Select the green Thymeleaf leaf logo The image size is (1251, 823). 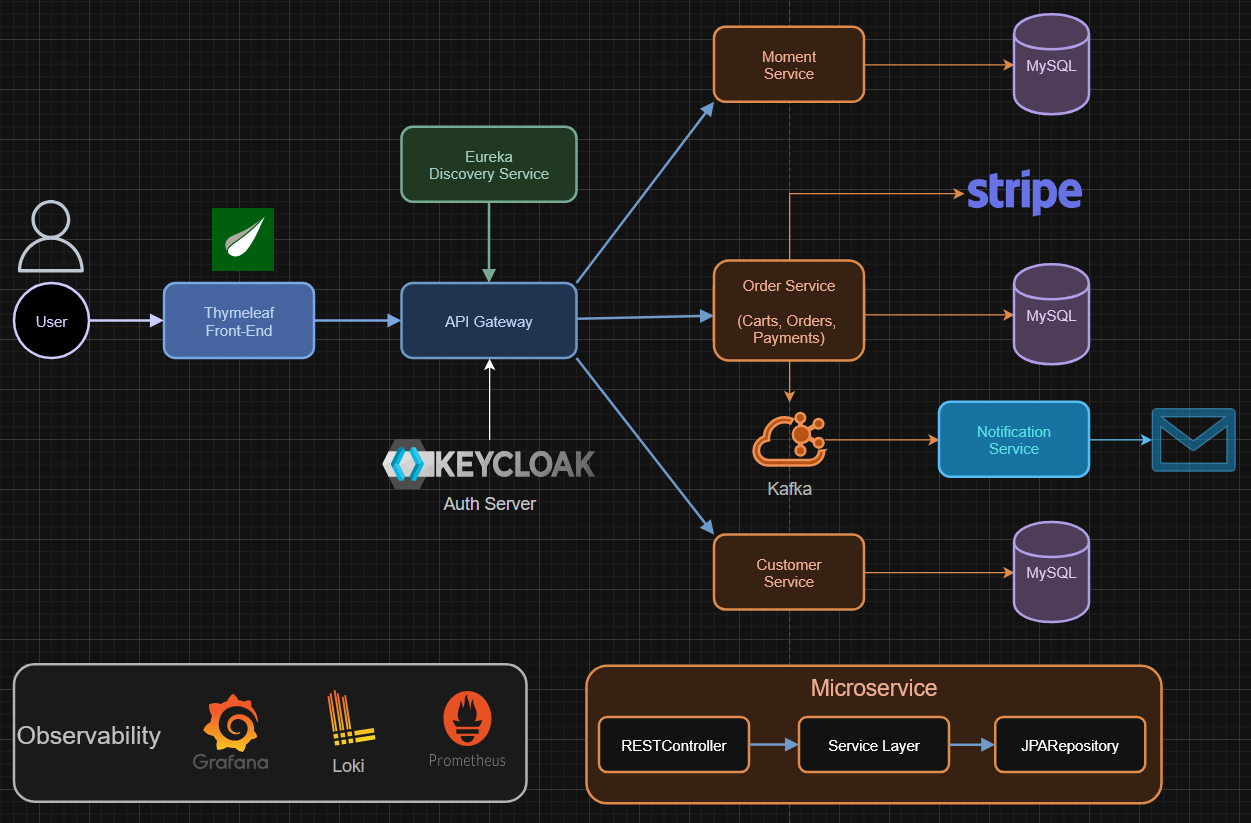coord(243,240)
